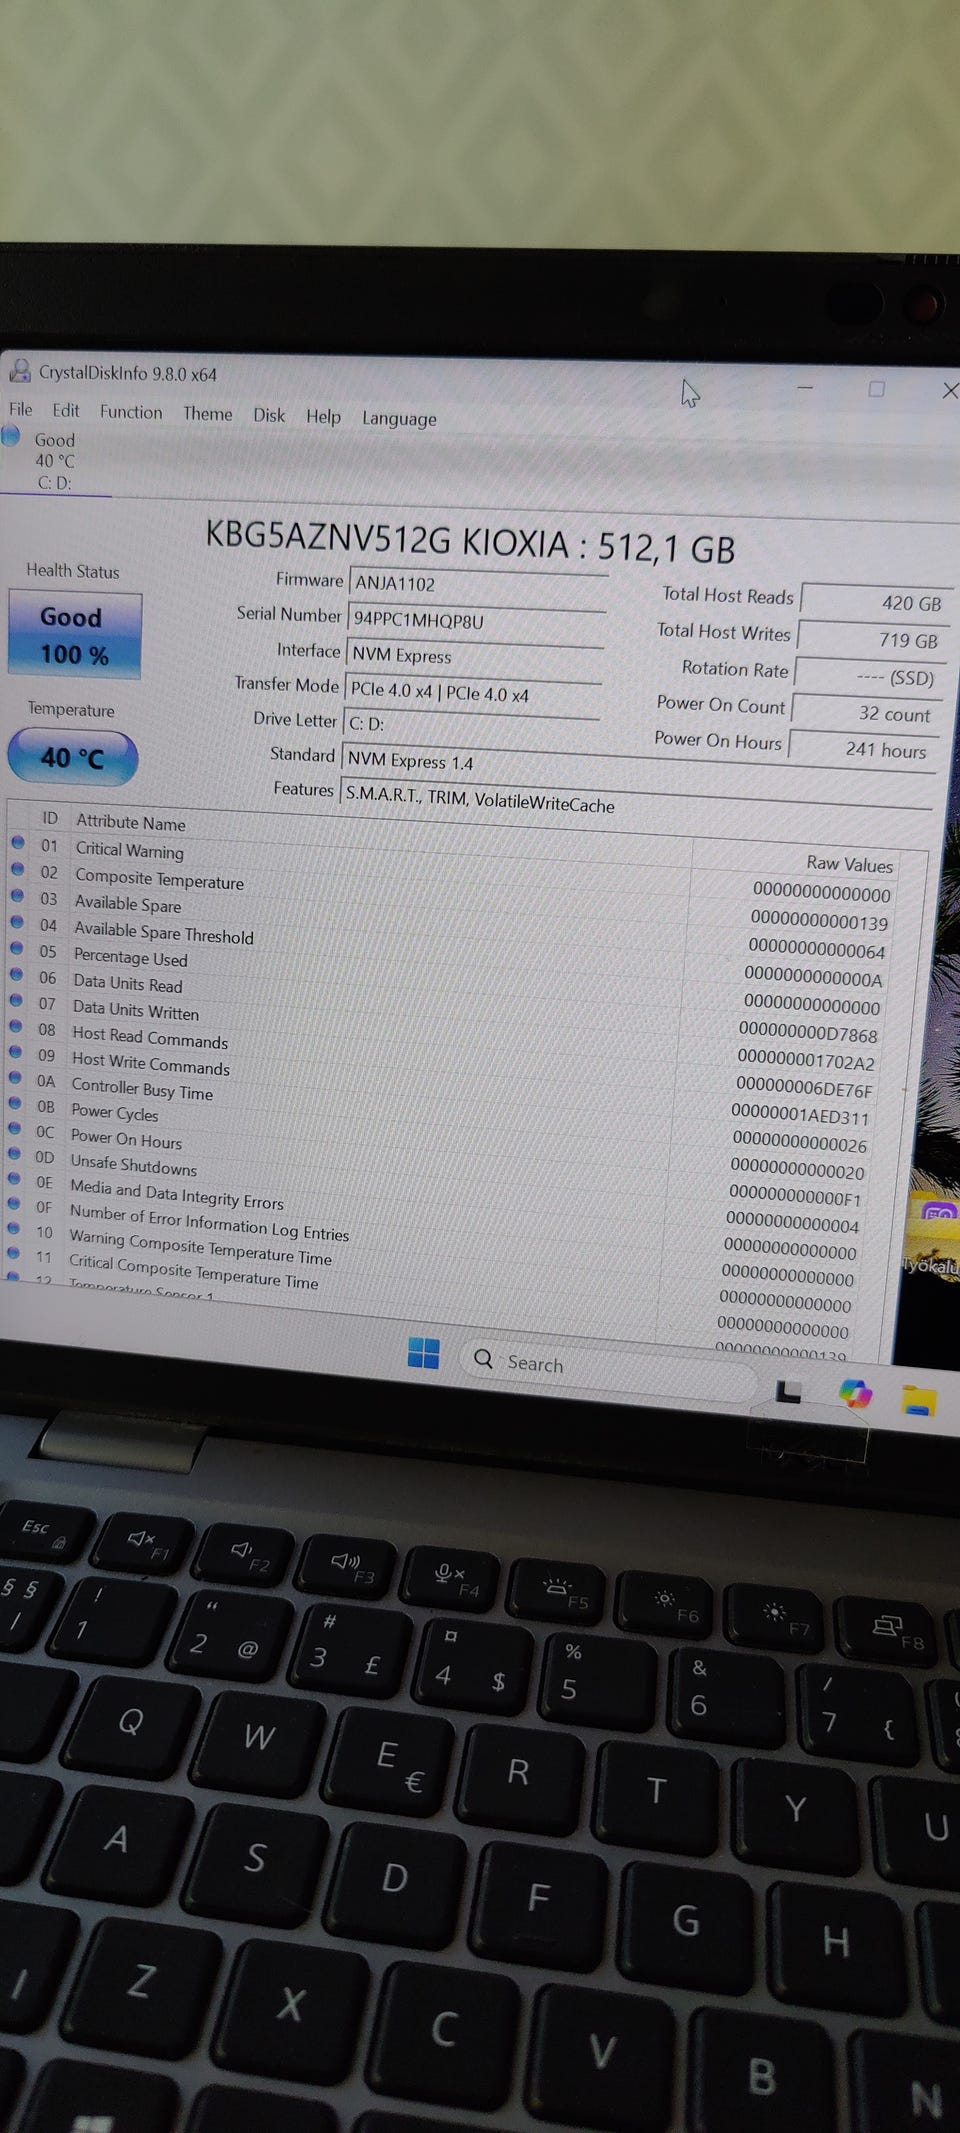The image size is (960, 2133).
Task: Open the Theme menu
Action: click(x=207, y=414)
